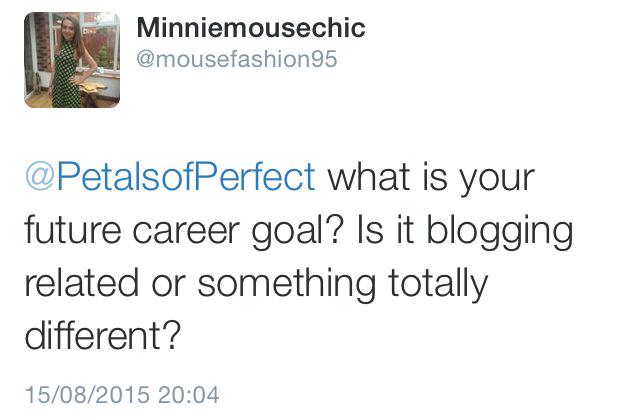Image resolution: width=640 pixels, height=420 pixels.
Task: Click the Minniemousechic display name
Action: pyautogui.click(x=249, y=28)
